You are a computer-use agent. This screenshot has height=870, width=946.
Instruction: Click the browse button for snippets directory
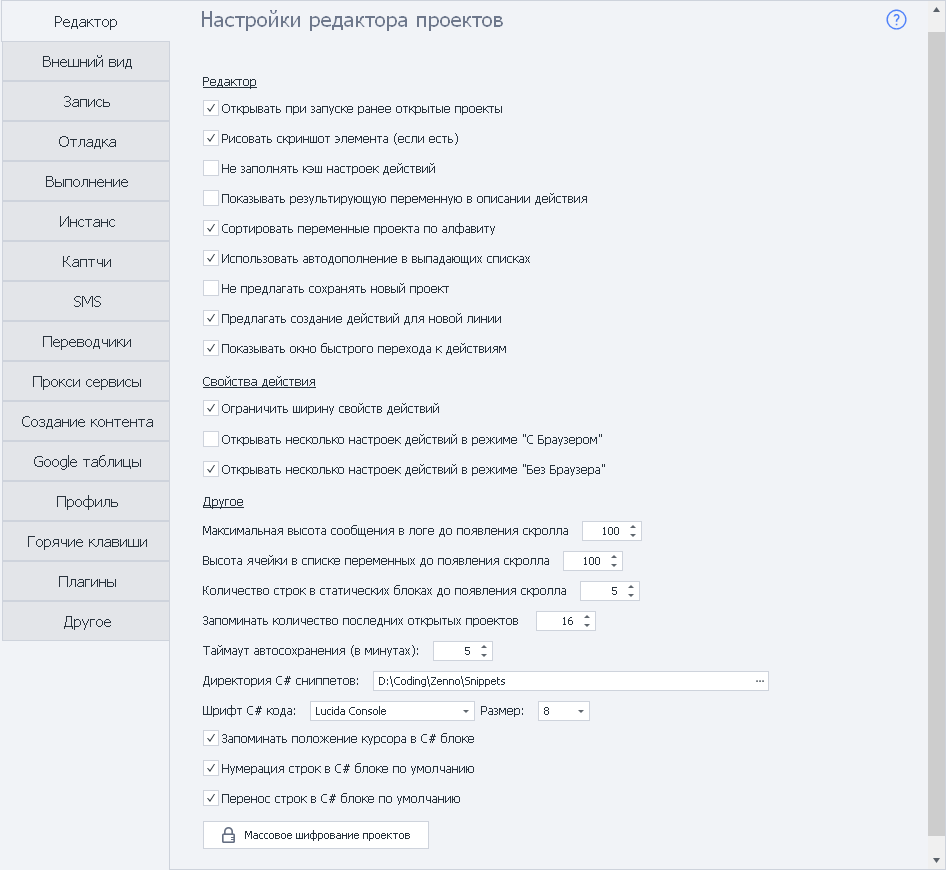pos(760,681)
